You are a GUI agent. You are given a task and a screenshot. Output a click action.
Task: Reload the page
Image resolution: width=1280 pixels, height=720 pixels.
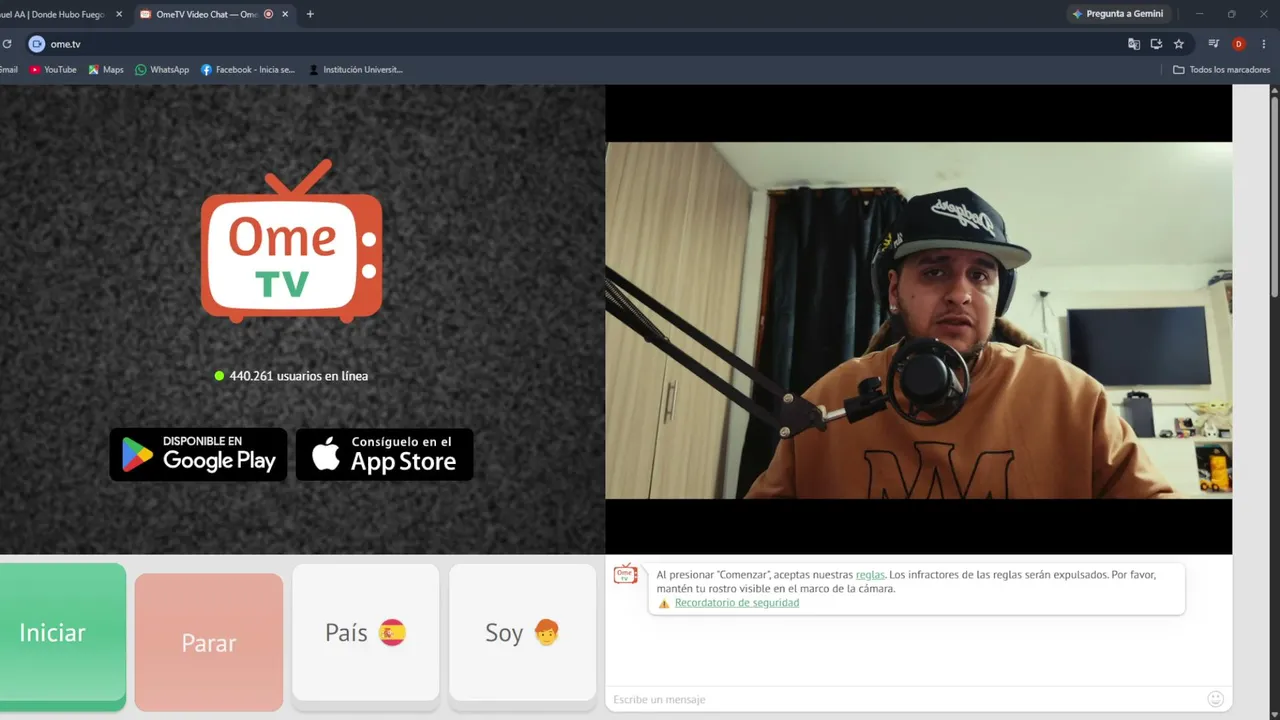coord(7,44)
